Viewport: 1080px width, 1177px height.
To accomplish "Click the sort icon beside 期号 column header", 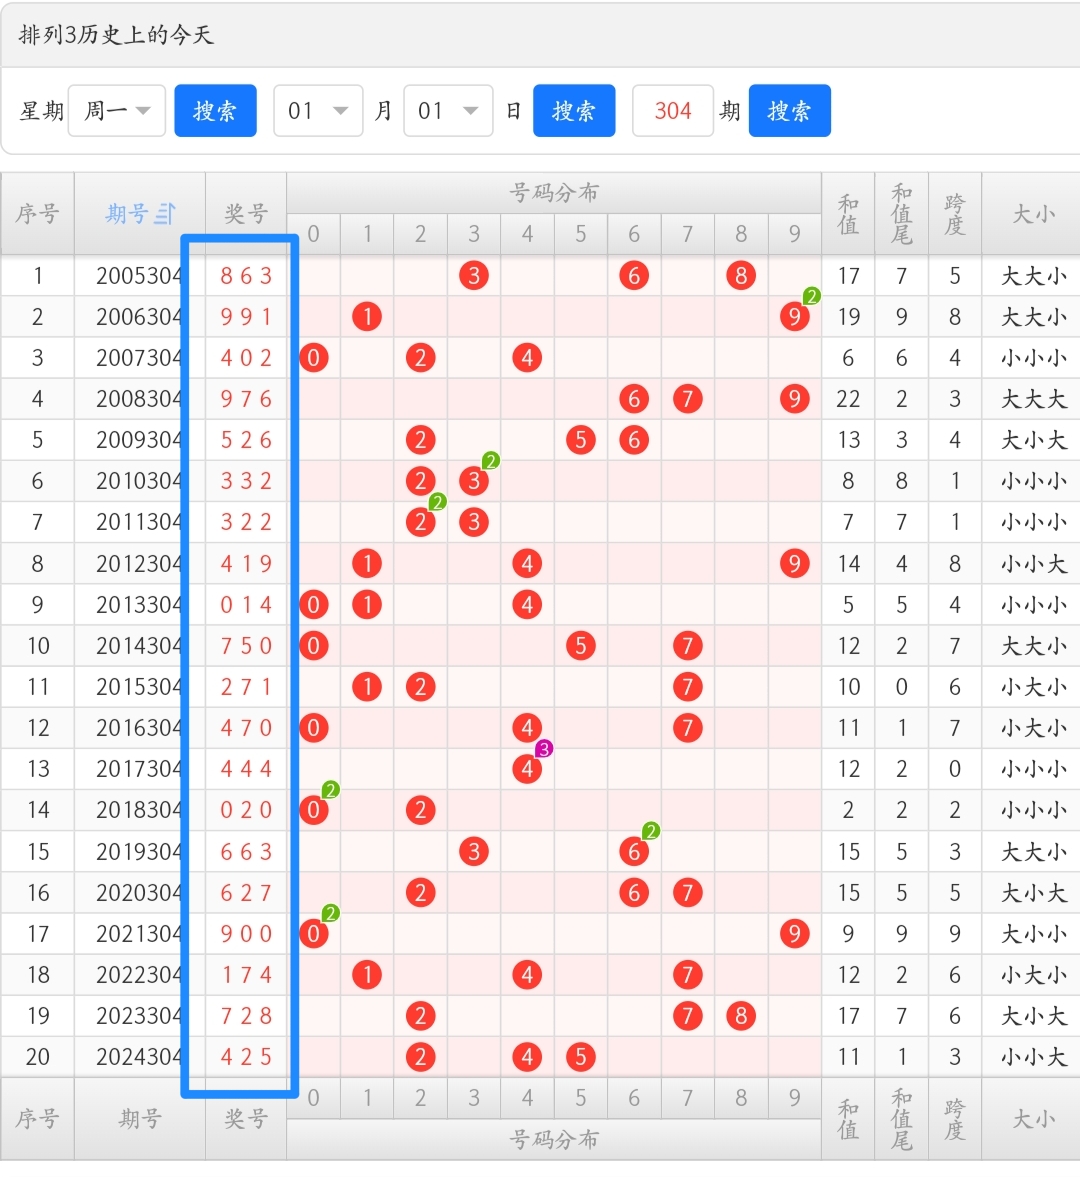I will coord(166,212).
